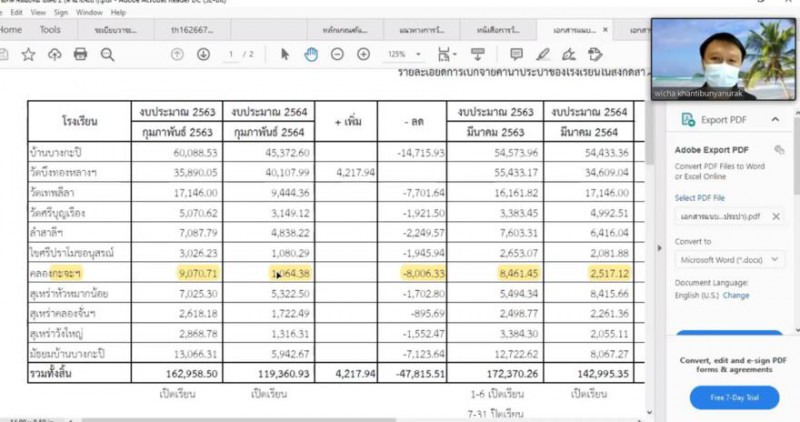Image resolution: width=800 pixels, height=422 pixels.
Task: Go to the previous page arrow
Action: [x=177, y=54]
